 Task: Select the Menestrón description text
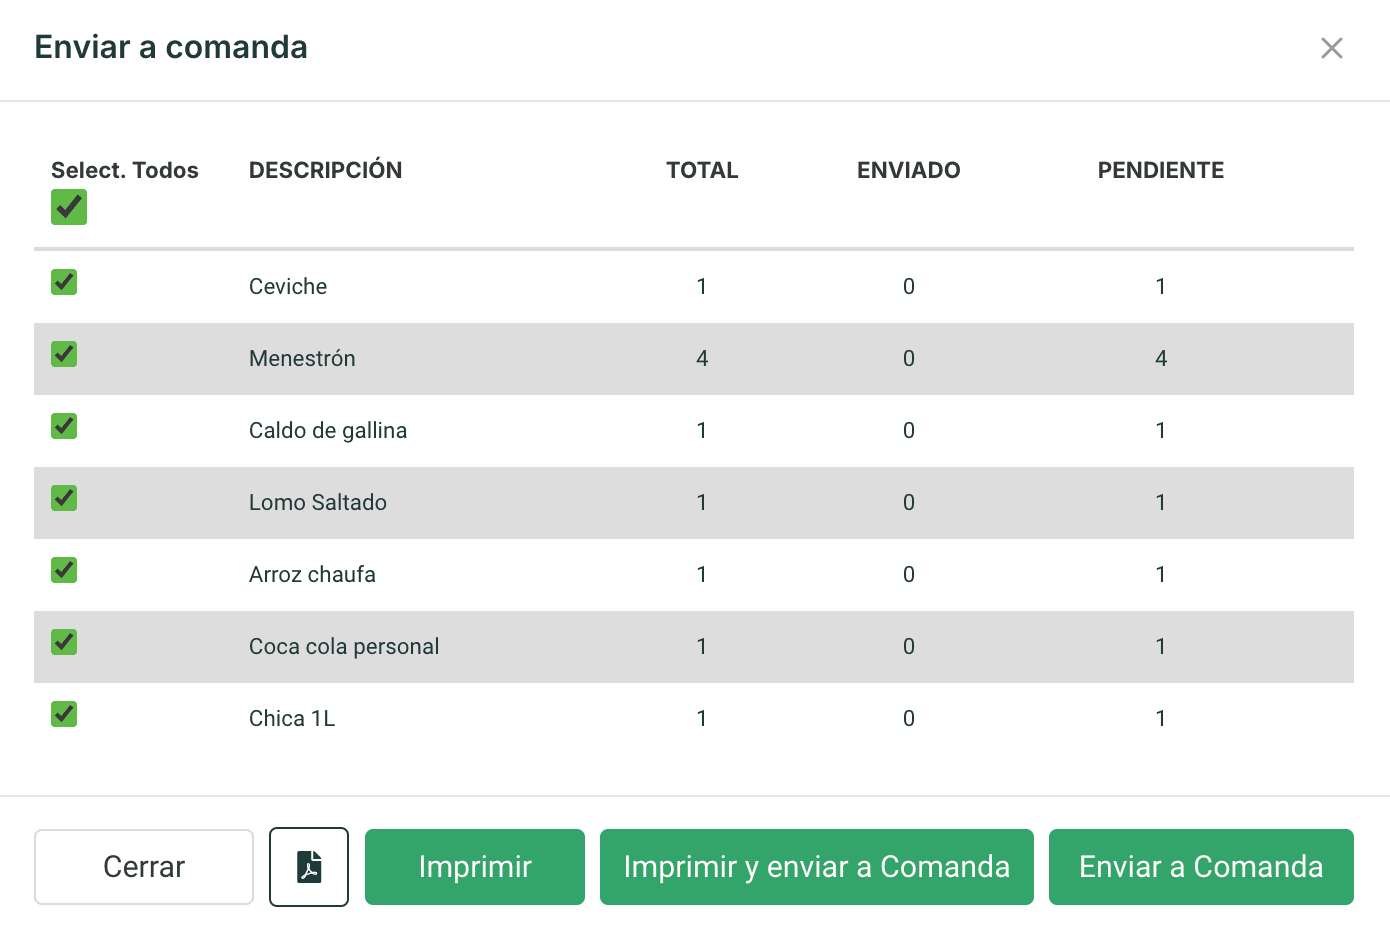point(302,358)
